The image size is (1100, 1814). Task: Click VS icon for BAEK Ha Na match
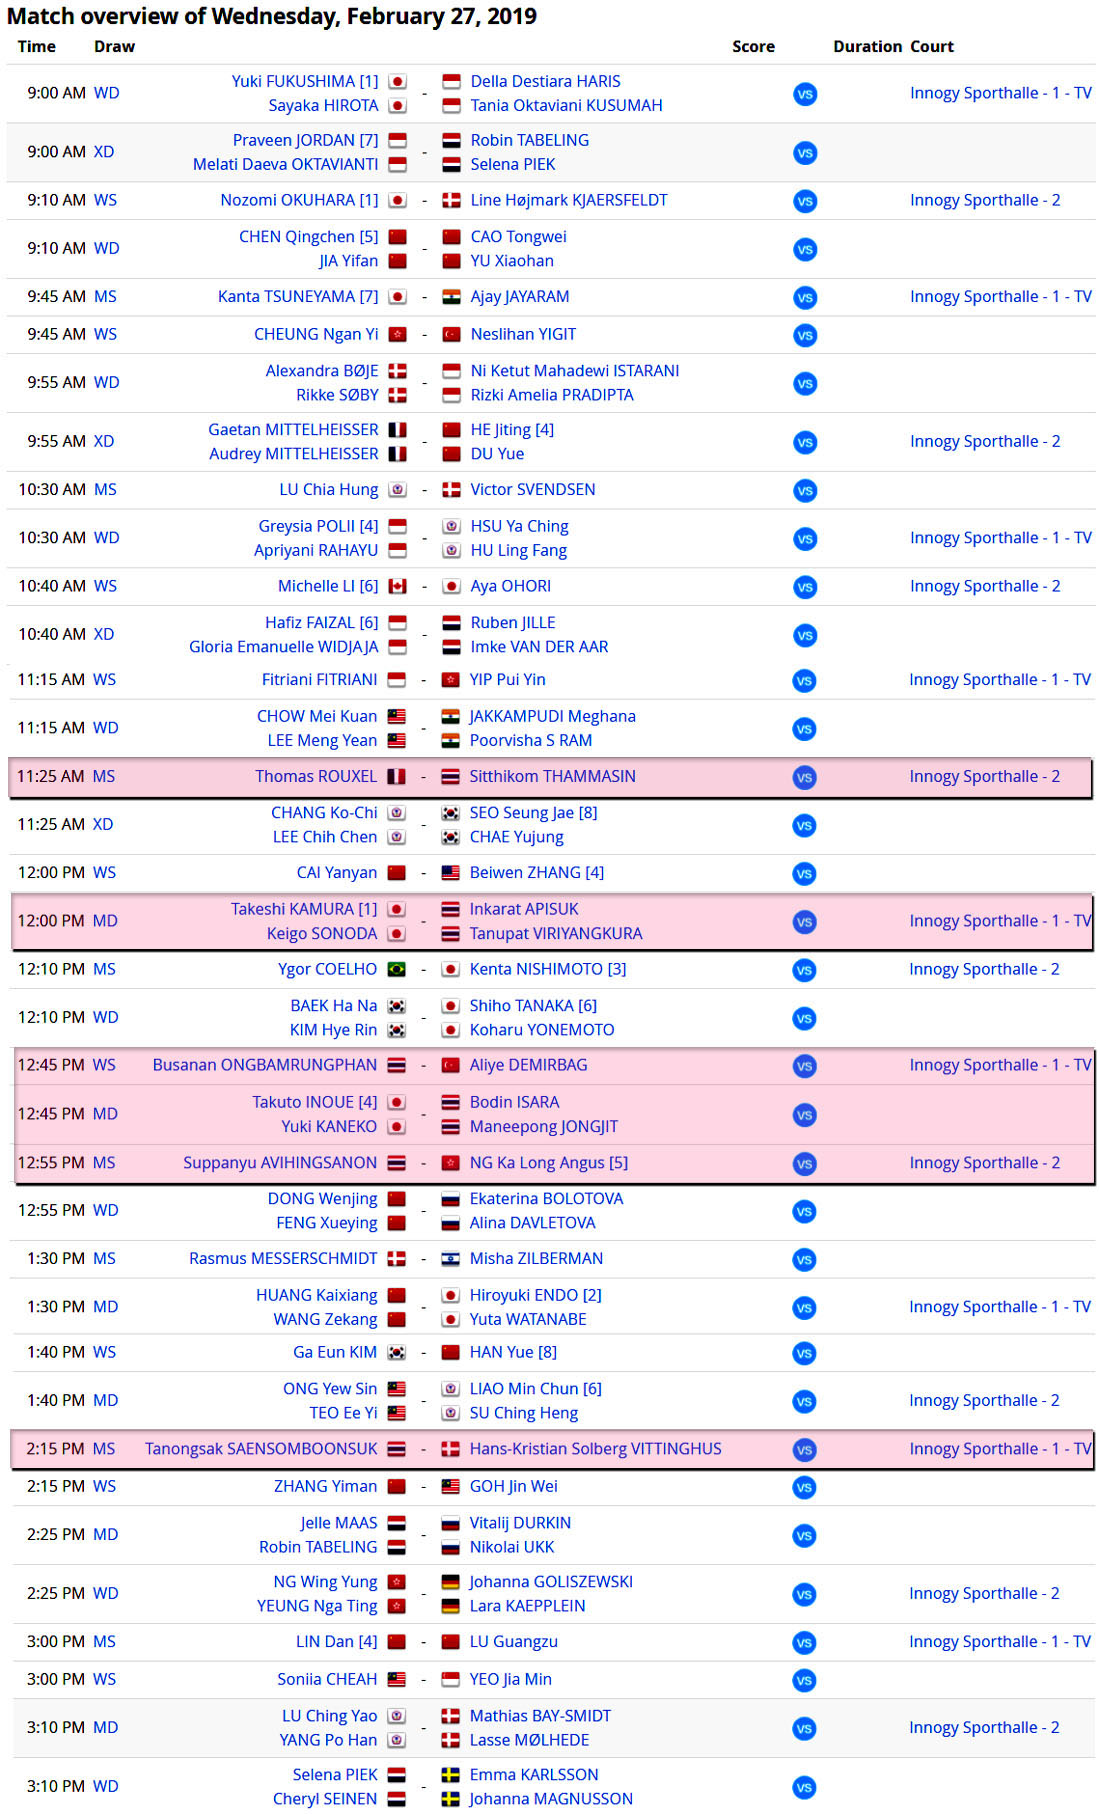[x=804, y=1018]
